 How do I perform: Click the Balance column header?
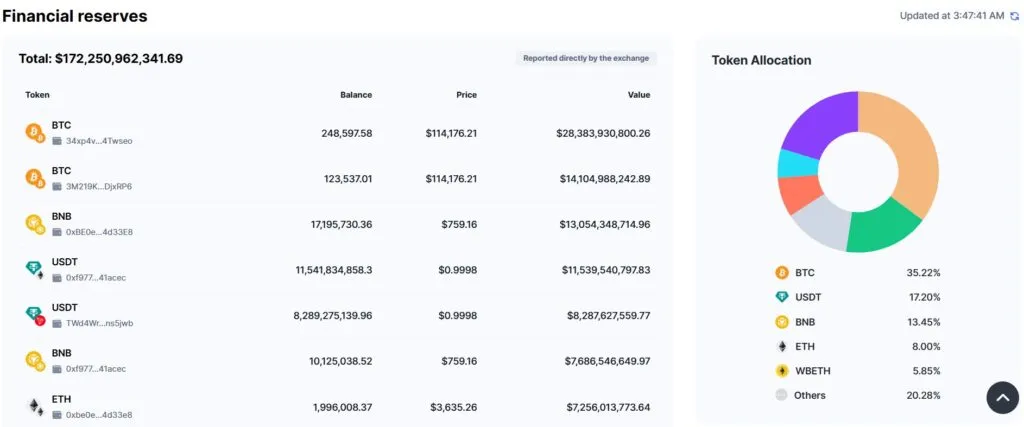click(x=355, y=95)
